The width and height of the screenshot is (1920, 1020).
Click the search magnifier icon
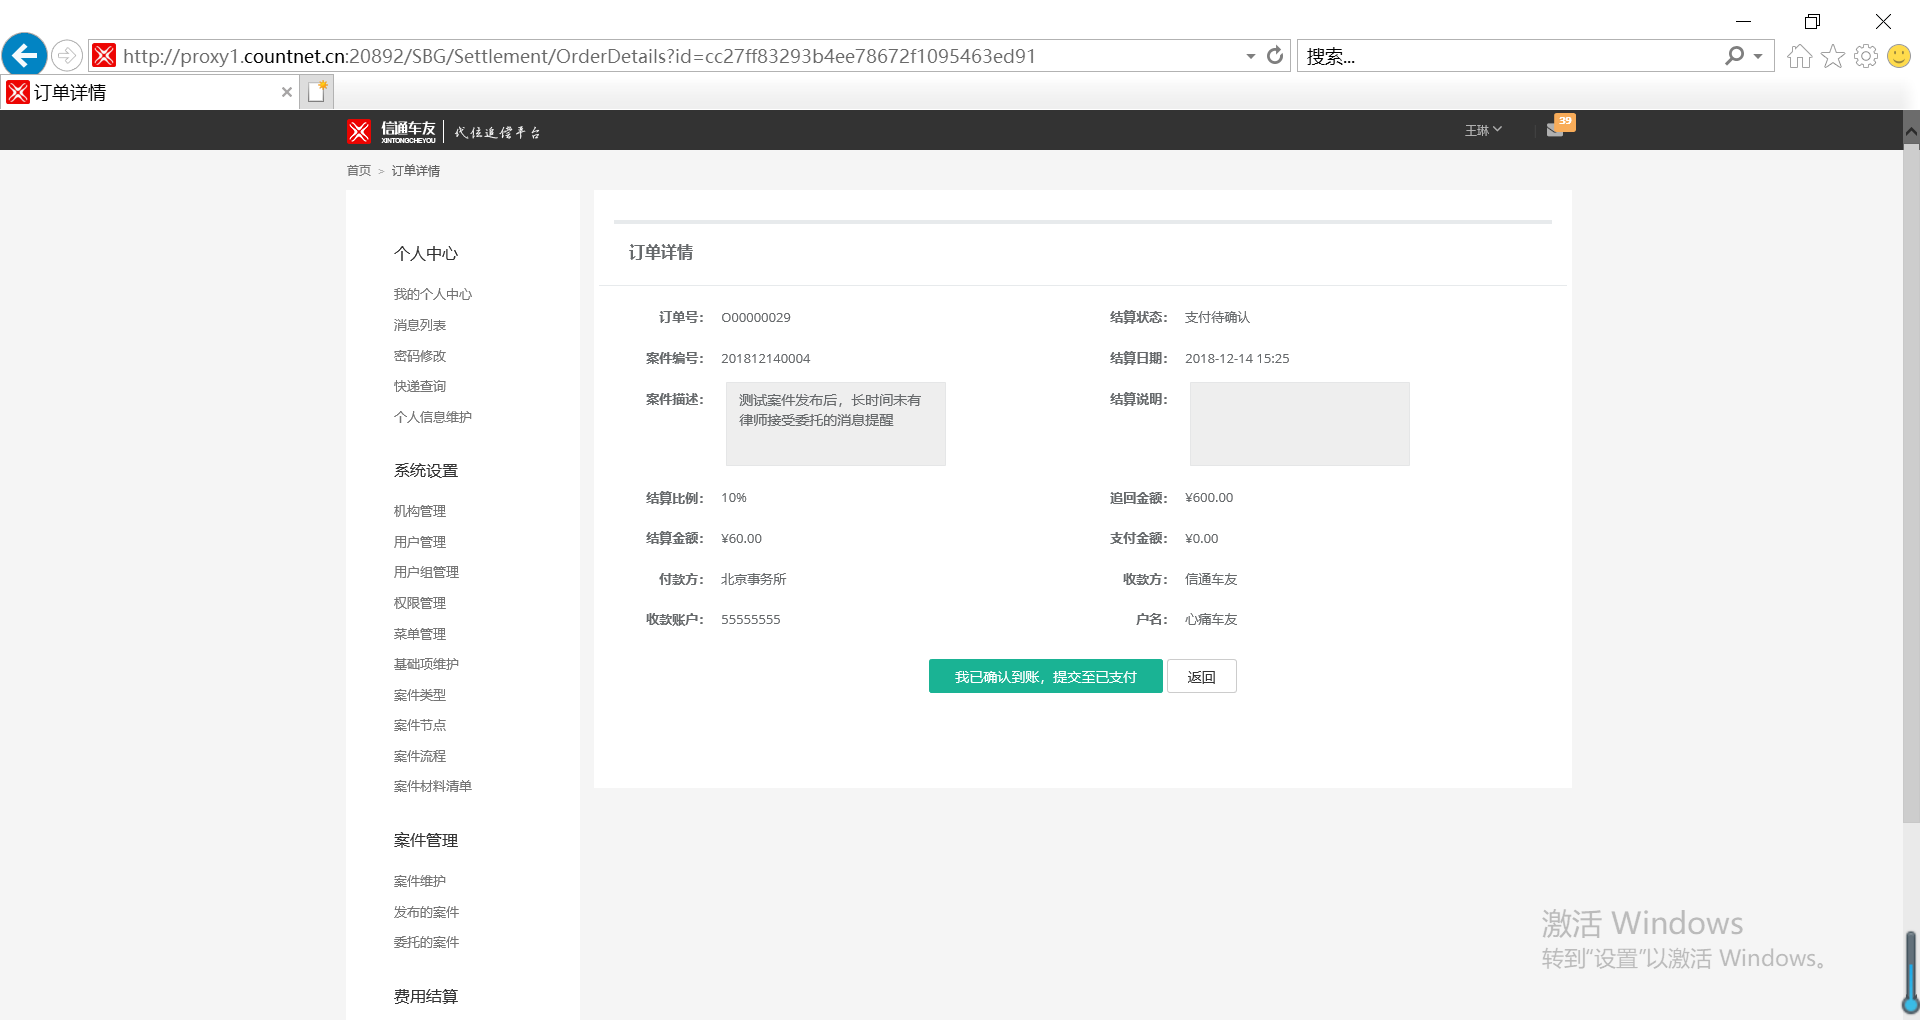1734,56
